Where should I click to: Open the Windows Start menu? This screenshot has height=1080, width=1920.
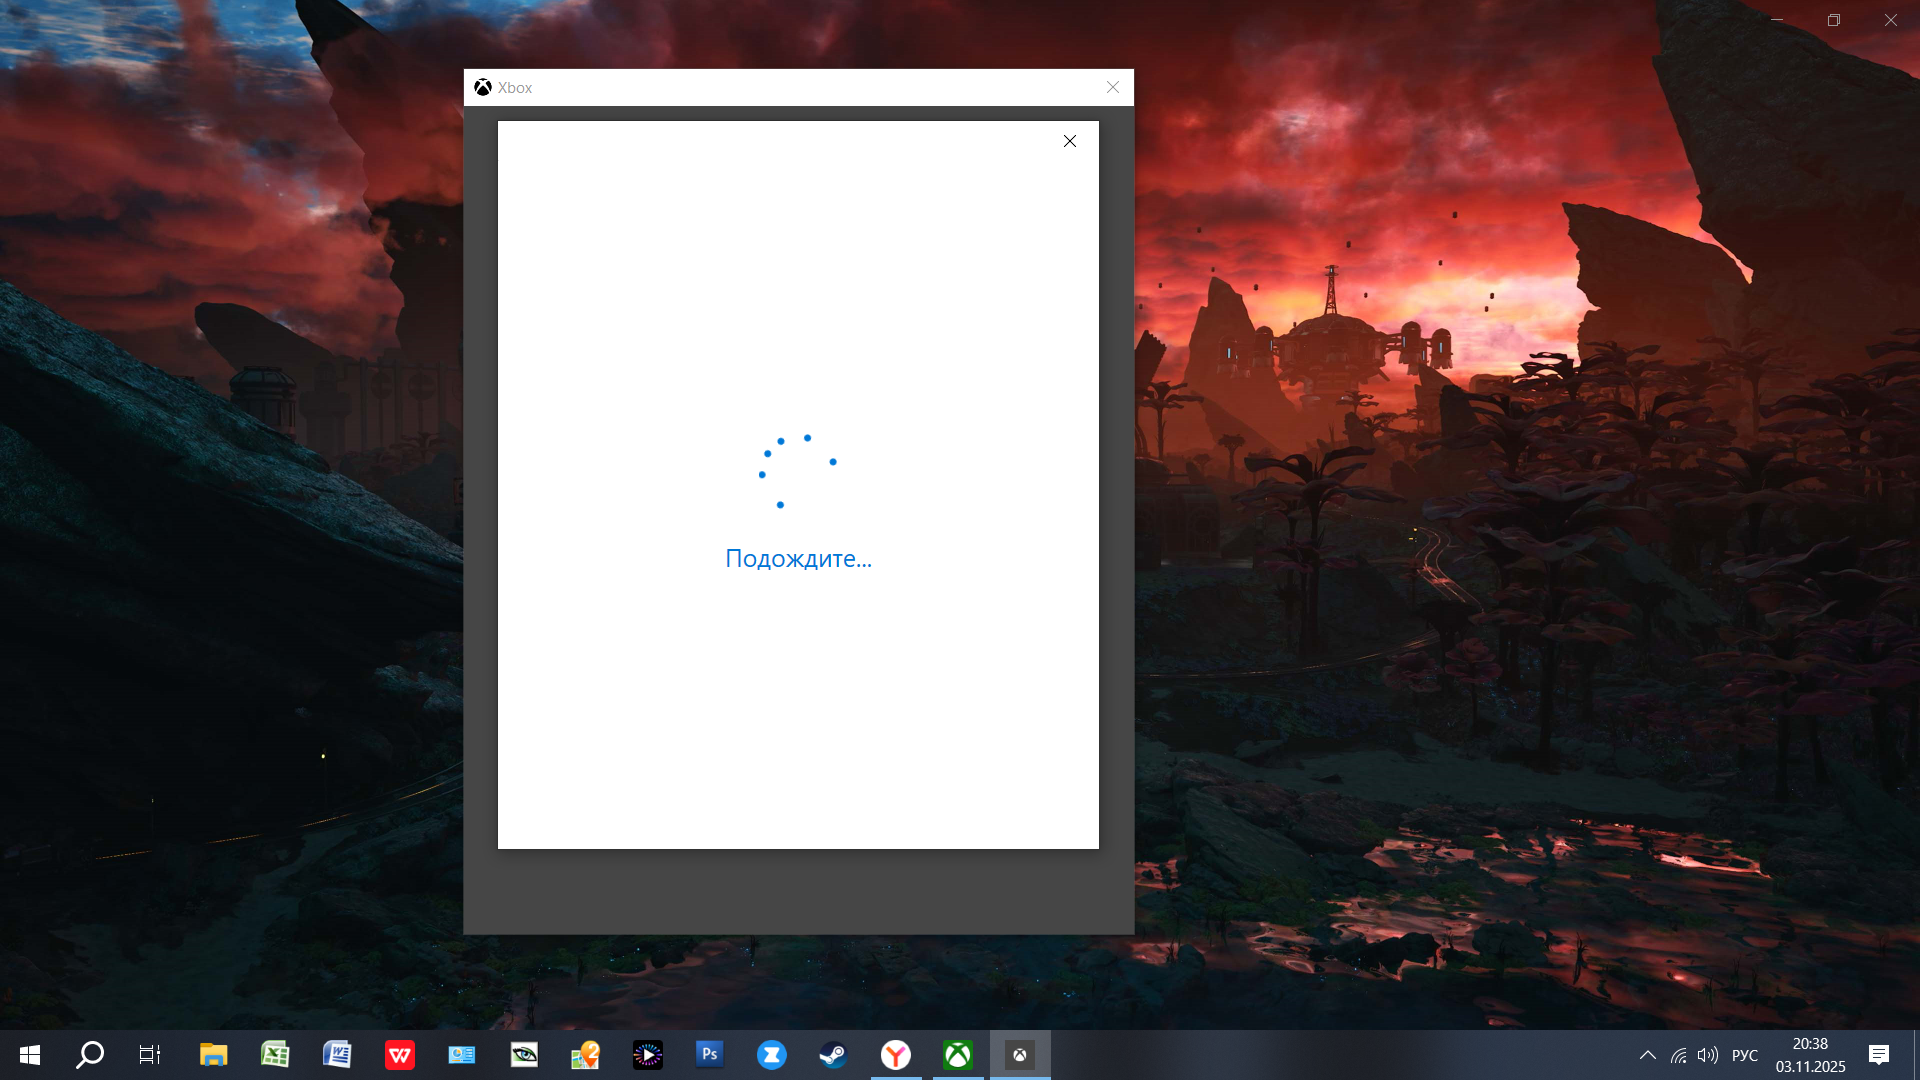30,1055
